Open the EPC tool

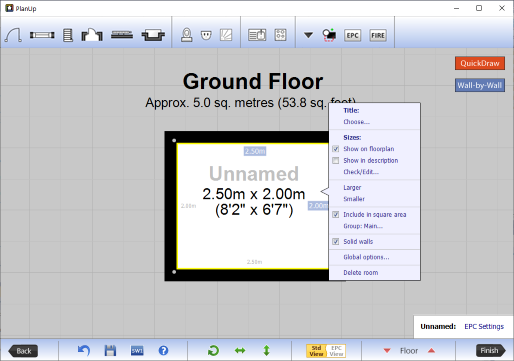point(352,35)
